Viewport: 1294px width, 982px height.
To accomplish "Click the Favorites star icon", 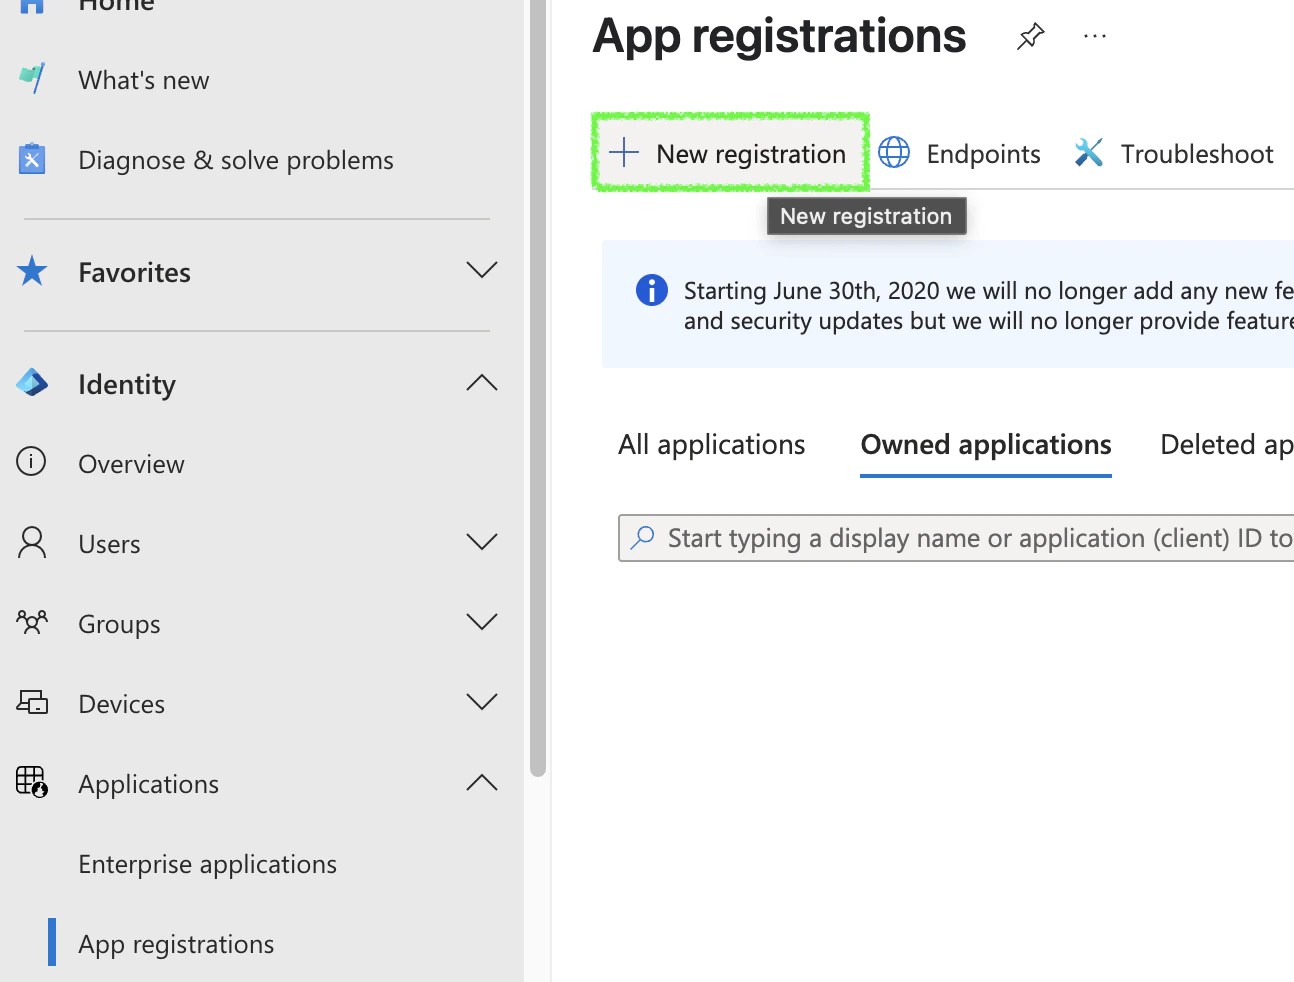I will [31, 270].
